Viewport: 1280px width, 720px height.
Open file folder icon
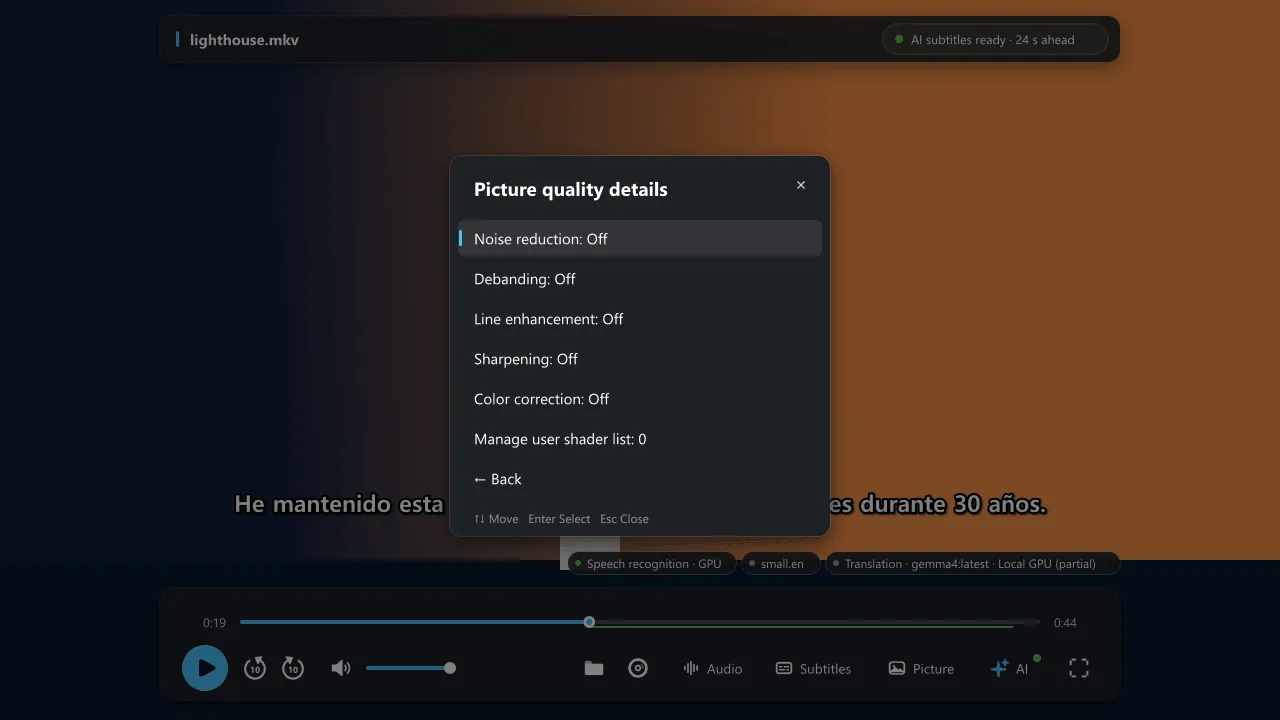[594, 668]
